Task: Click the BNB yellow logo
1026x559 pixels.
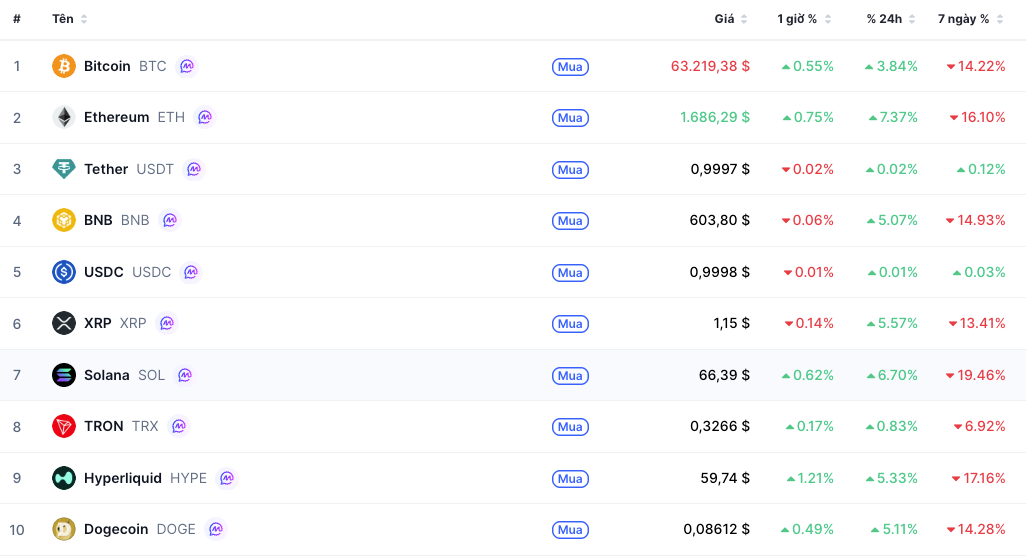Action: click(x=63, y=220)
